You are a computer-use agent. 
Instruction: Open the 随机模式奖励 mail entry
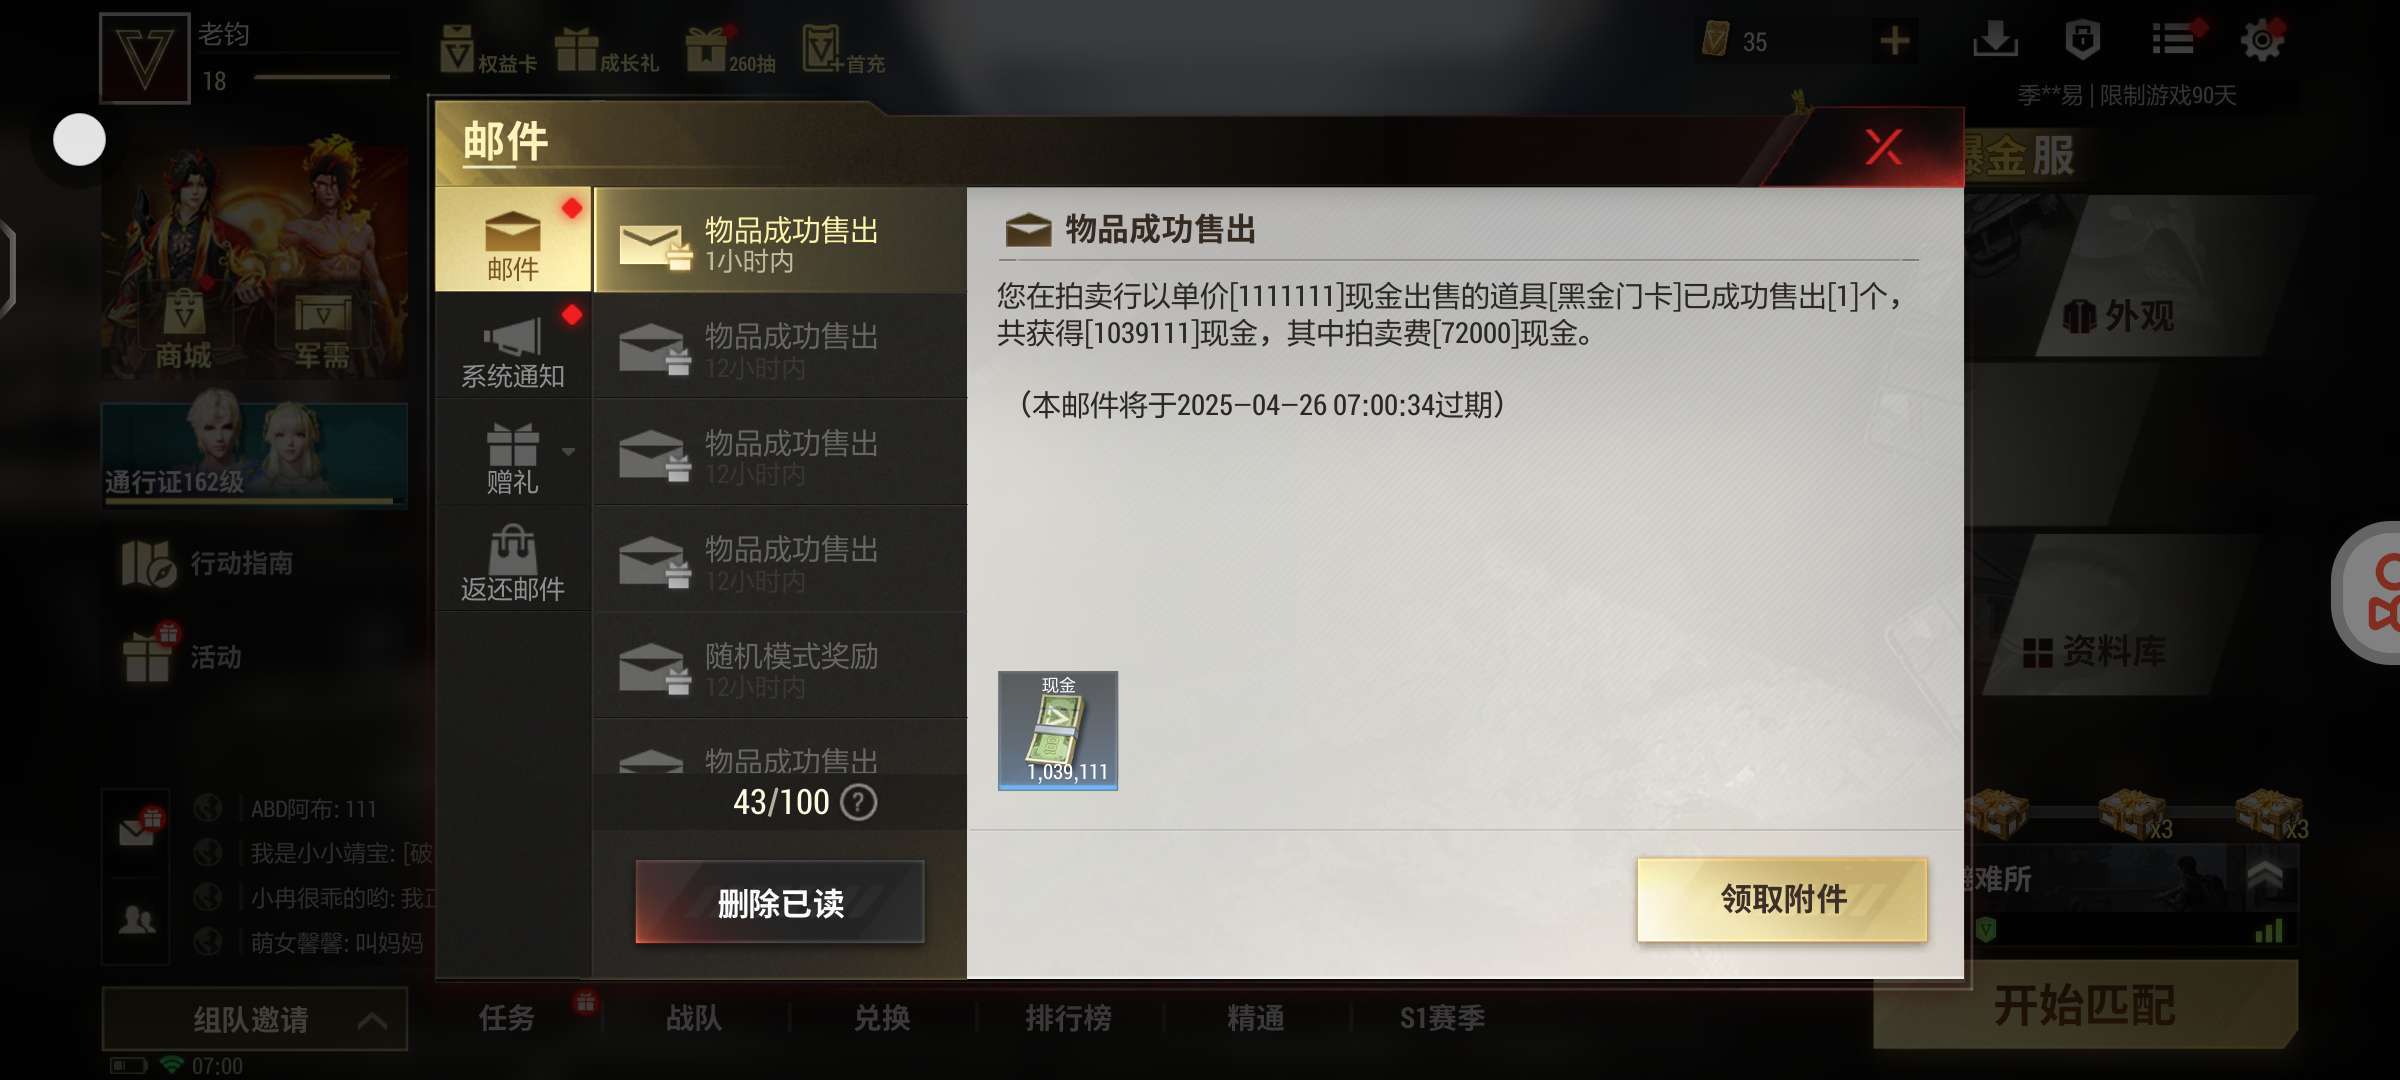(x=780, y=666)
